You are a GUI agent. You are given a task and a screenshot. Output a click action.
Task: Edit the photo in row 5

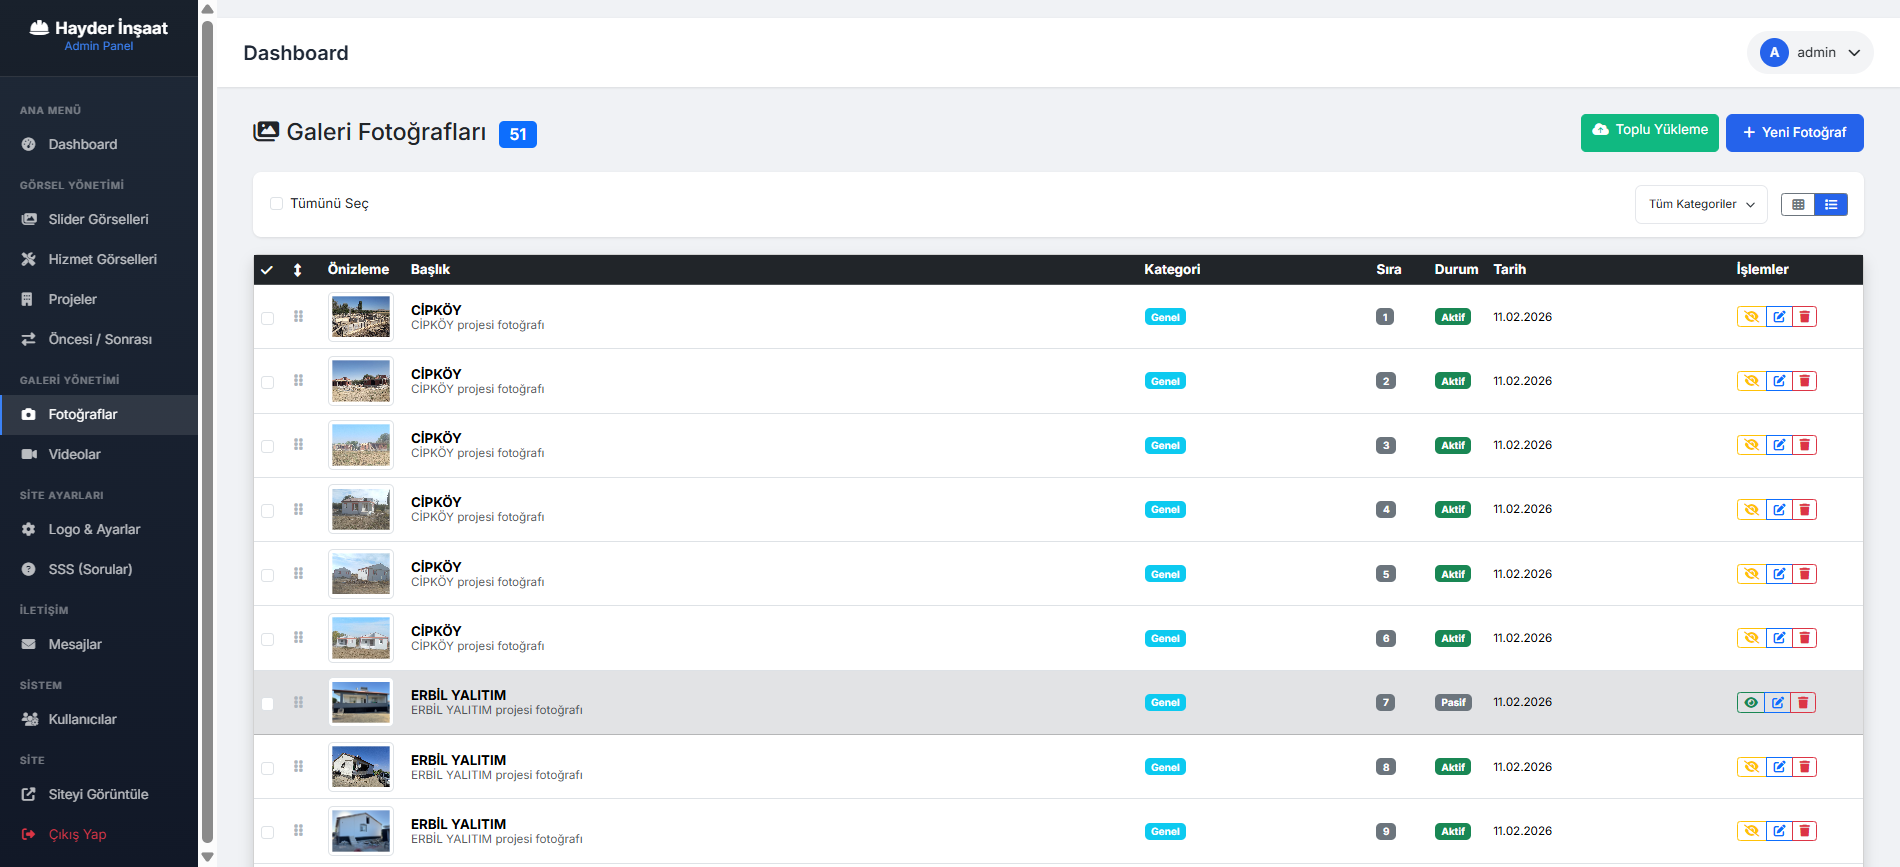1779,574
